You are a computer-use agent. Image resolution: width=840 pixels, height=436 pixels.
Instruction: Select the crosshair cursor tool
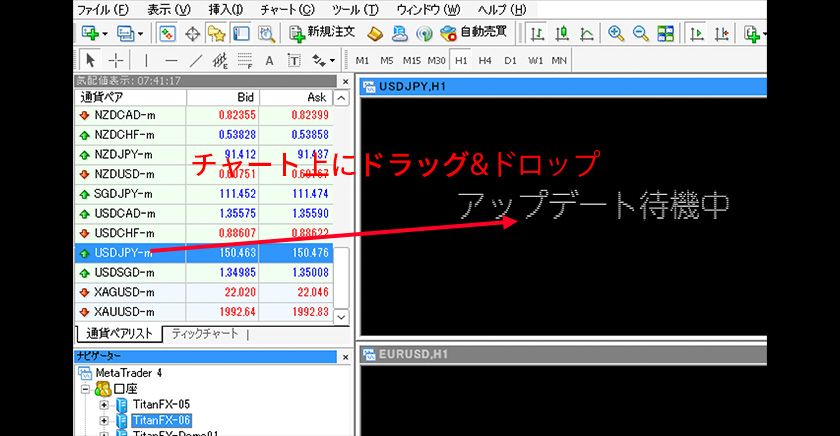pyautogui.click(x=116, y=60)
